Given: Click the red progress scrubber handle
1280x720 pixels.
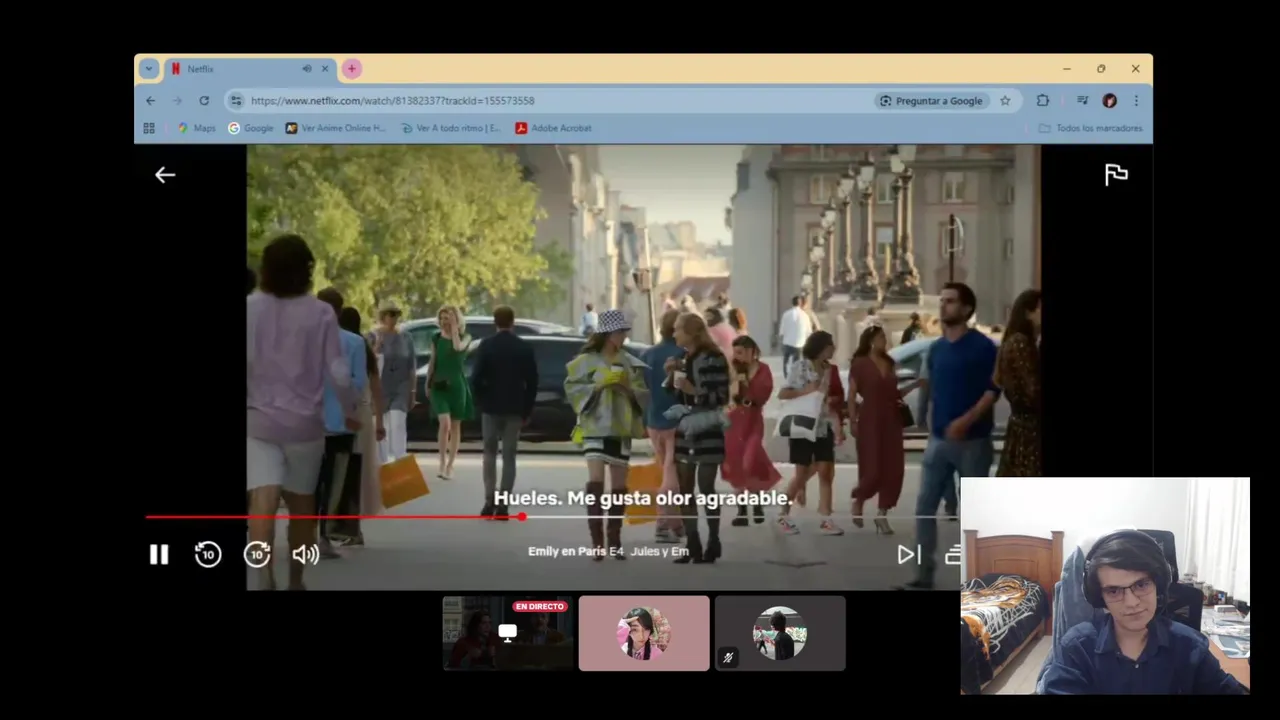Looking at the screenshot, I should (522, 517).
